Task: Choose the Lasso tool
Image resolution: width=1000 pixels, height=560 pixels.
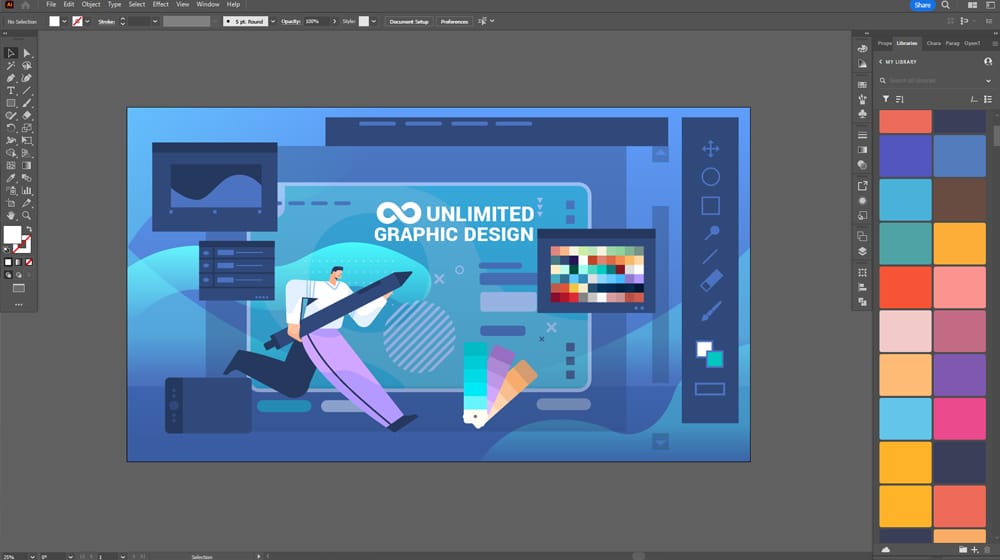Action: coord(27,66)
